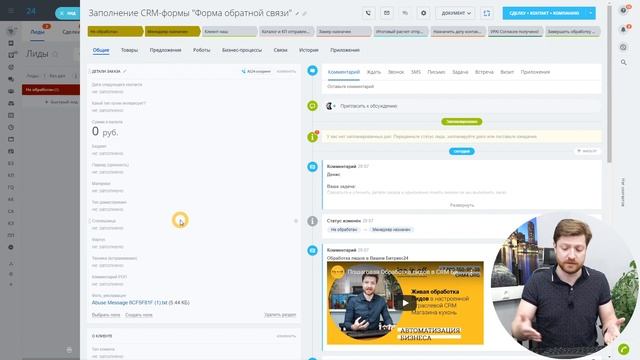
Task: Switch to the 'Товары' tab
Action: 129,50
